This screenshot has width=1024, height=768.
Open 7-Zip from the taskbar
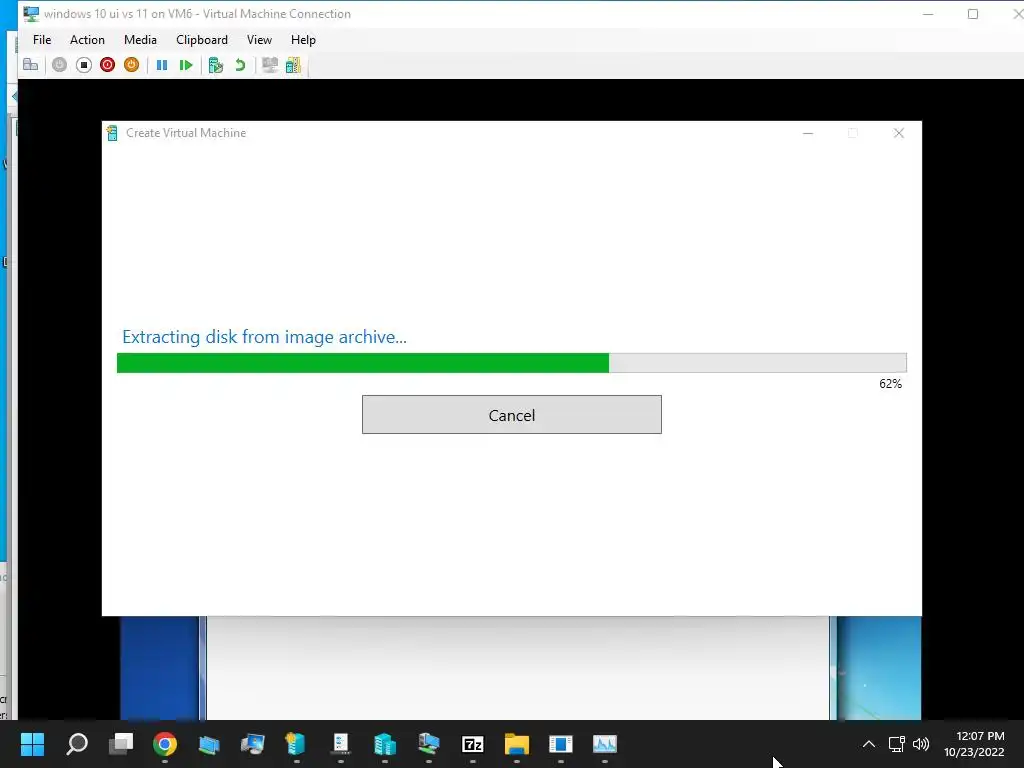[473, 744]
